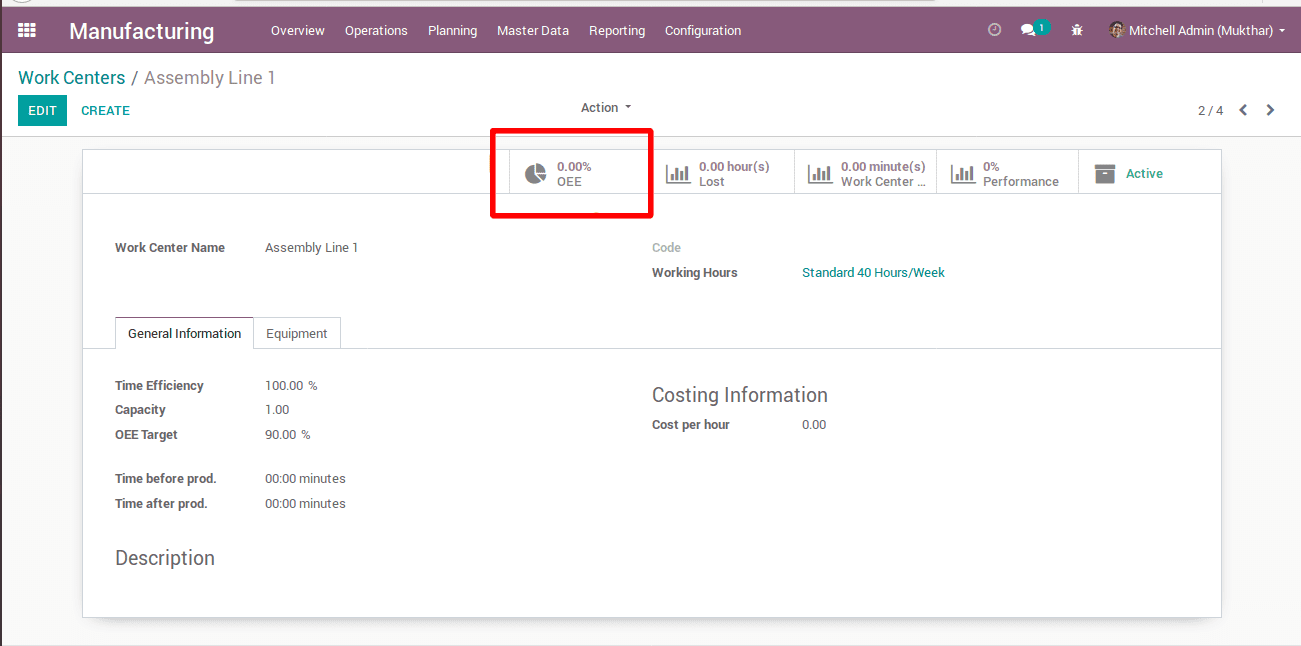Open the Configuration menu
This screenshot has height=646, width=1301.
[x=703, y=30]
